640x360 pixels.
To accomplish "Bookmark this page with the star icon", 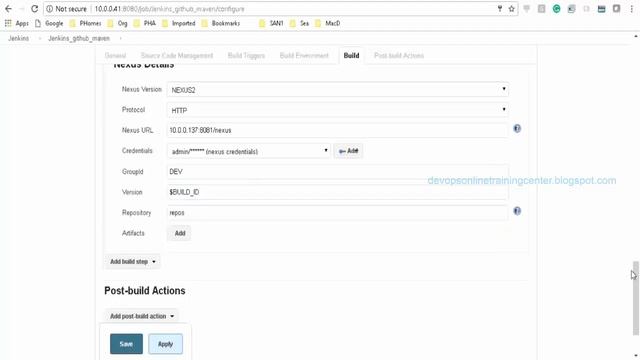I will tap(511, 9).
